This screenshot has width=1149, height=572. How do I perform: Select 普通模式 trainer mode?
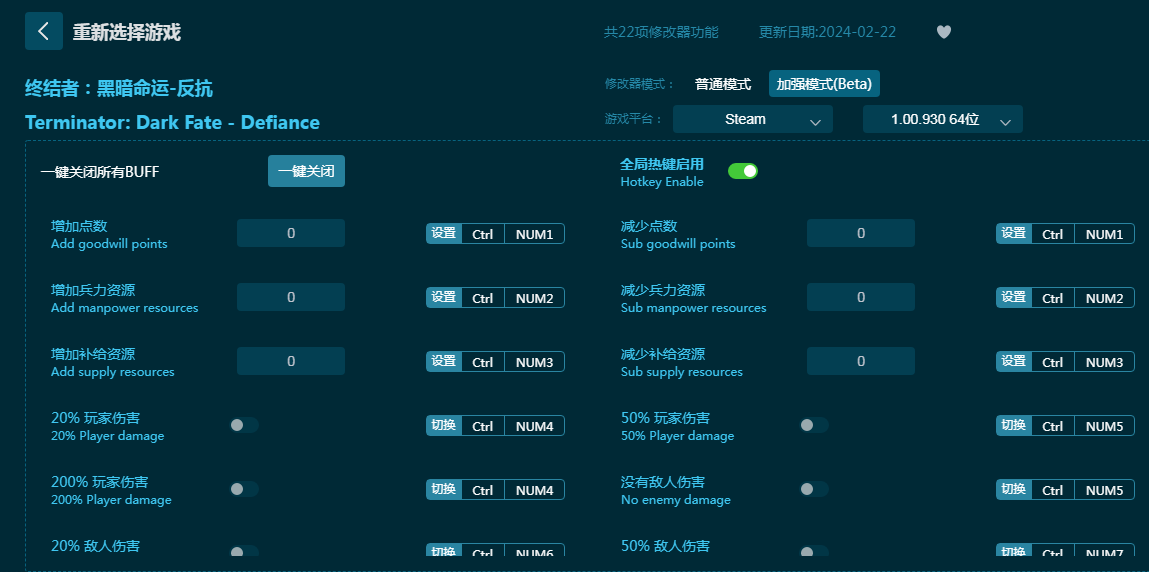(x=723, y=84)
